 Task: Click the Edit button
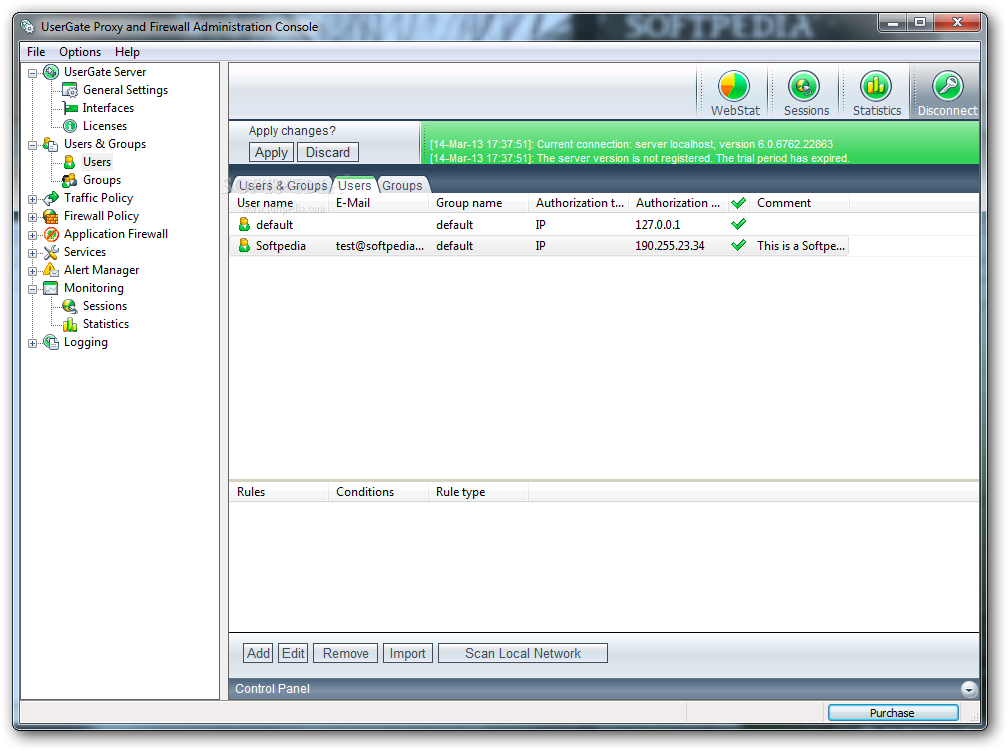click(293, 653)
